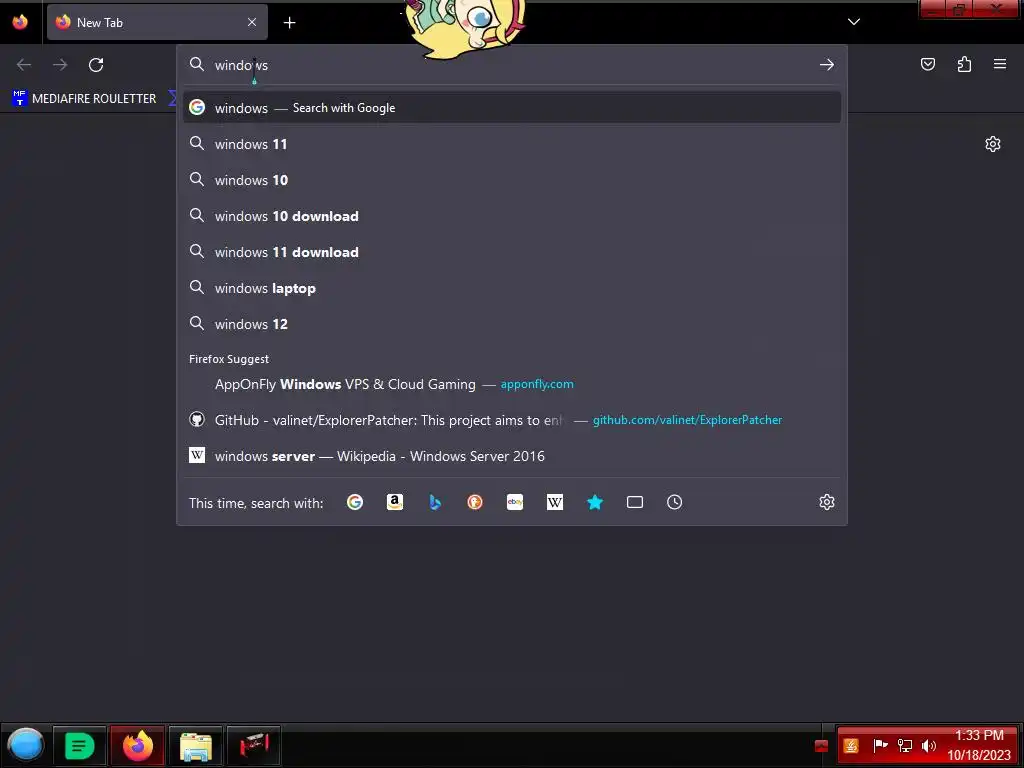Search this time with Google icon
The height and width of the screenshot is (768, 1024).
355,502
